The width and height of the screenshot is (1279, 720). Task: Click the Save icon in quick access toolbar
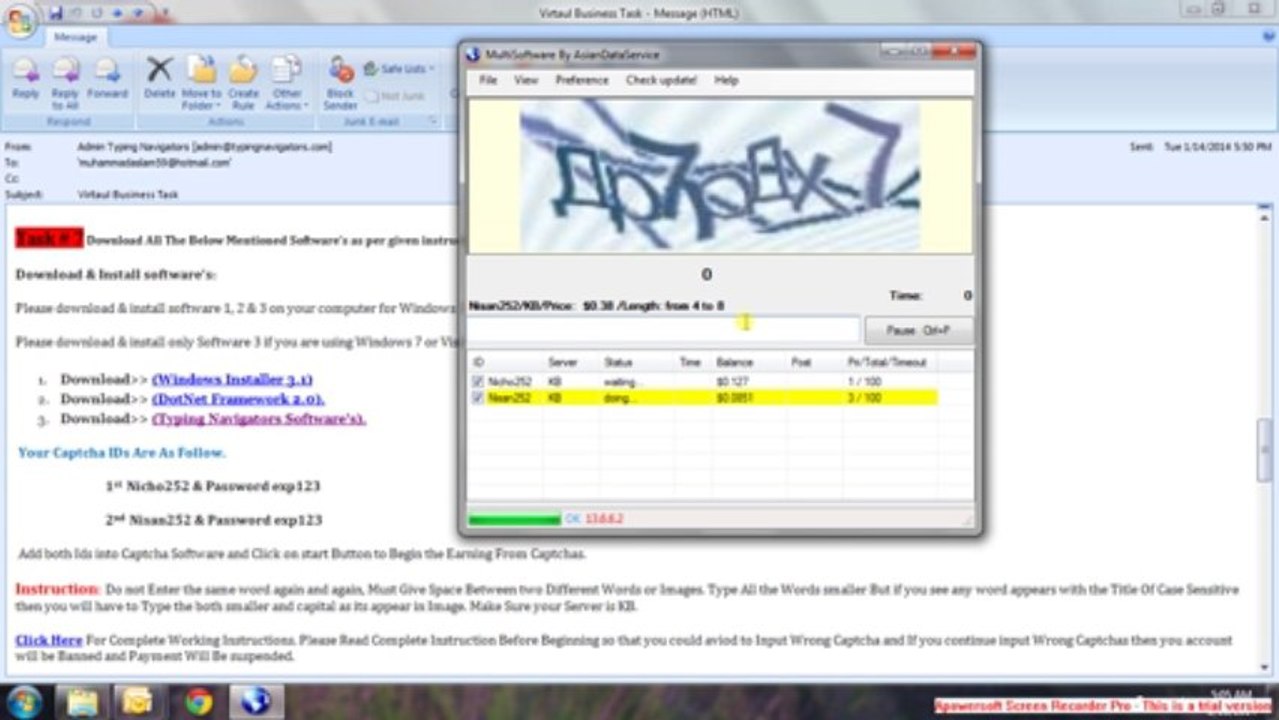pos(55,12)
